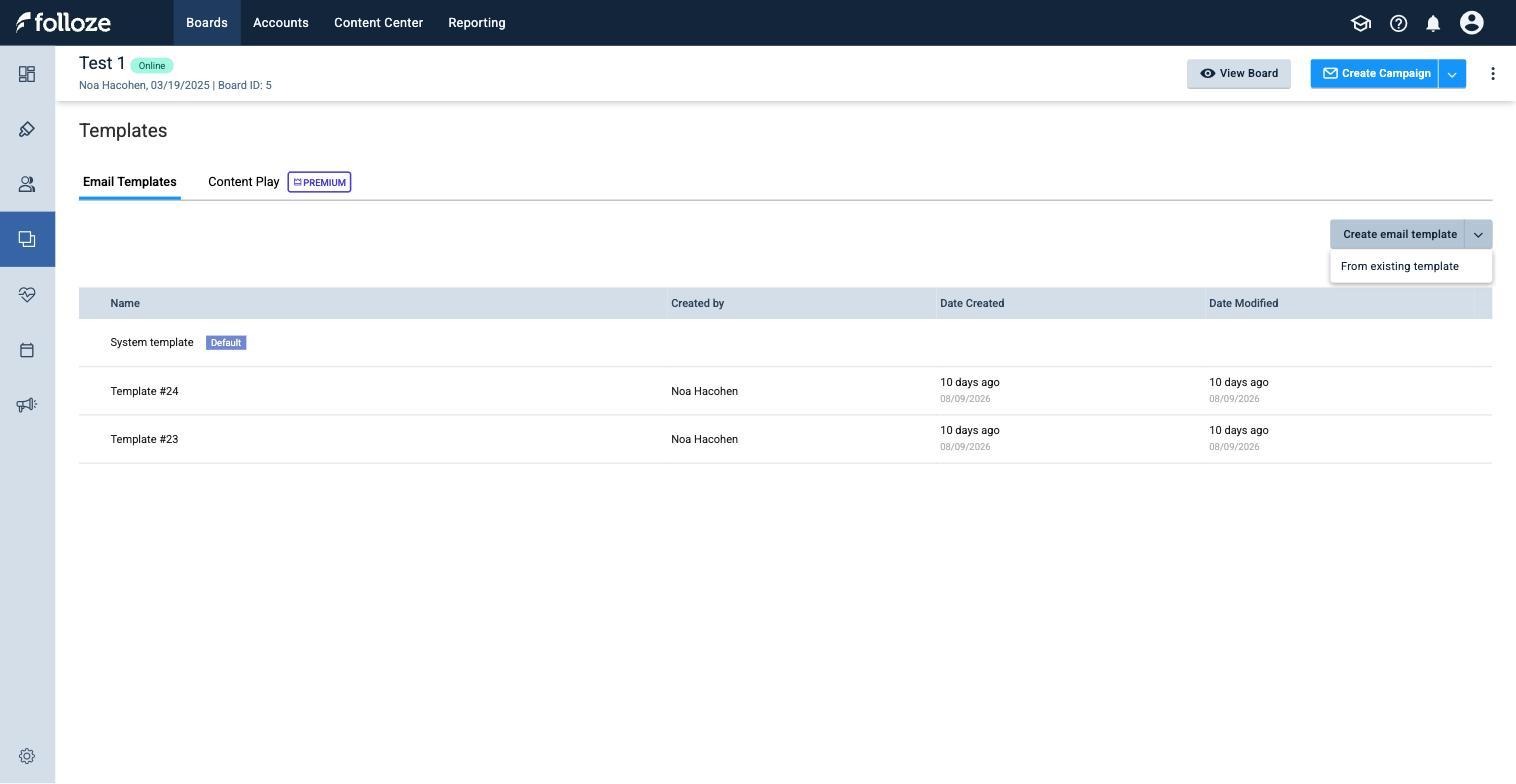Viewport: 1516px width, 784px height.
Task: Open the people icon in sidebar
Action: click(x=27, y=184)
